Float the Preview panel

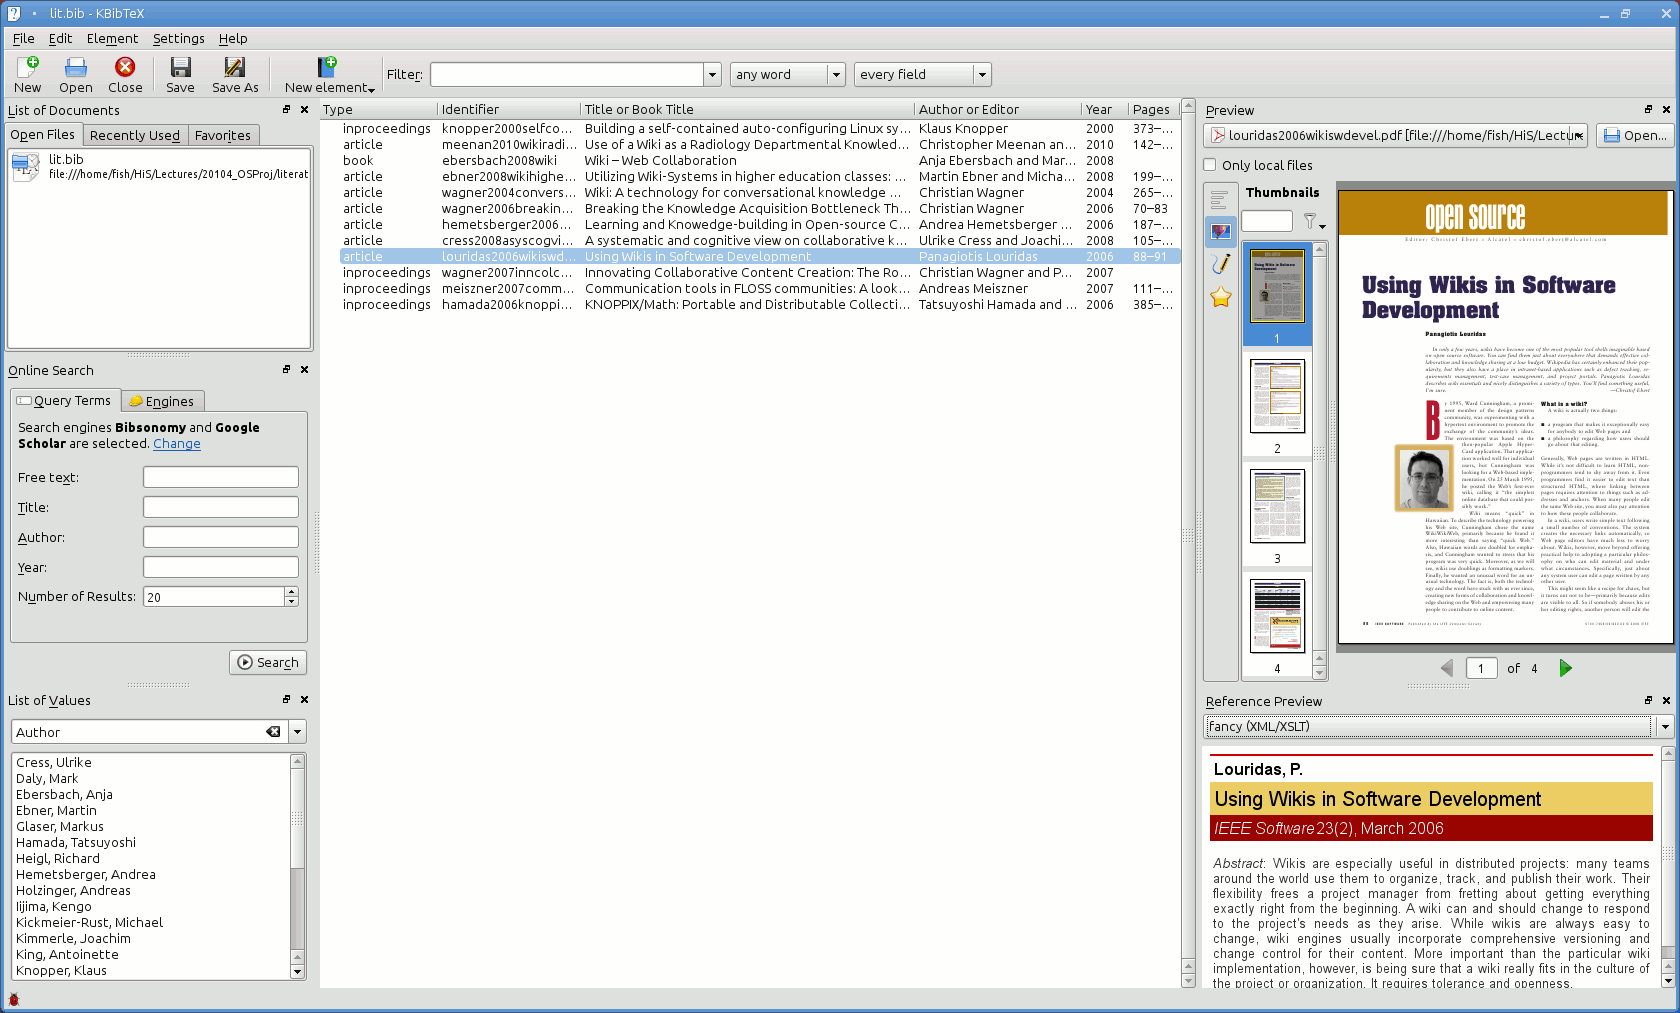[x=1649, y=110]
